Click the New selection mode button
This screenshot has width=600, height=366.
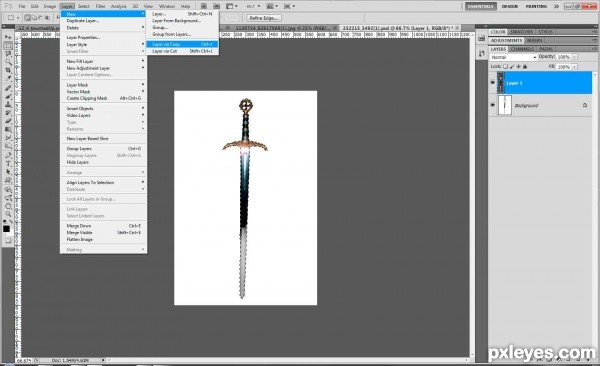pyautogui.click(x=28, y=18)
